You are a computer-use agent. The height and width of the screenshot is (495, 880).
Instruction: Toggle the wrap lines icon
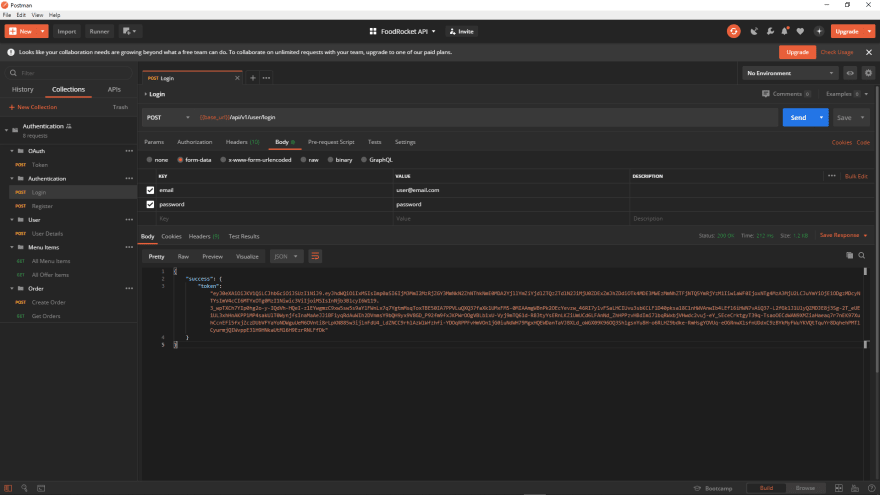pyautogui.click(x=315, y=256)
